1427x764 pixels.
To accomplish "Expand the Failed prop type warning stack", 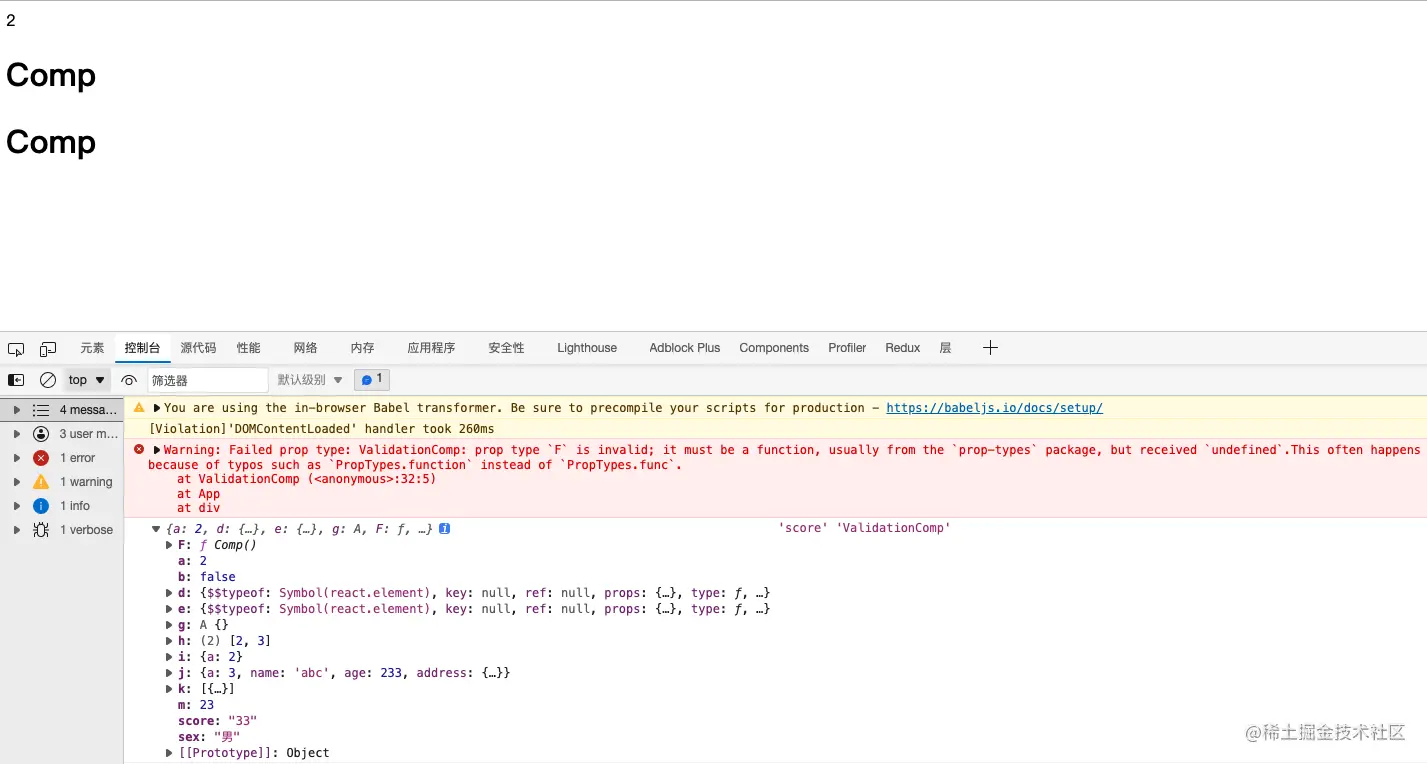I will 157,450.
